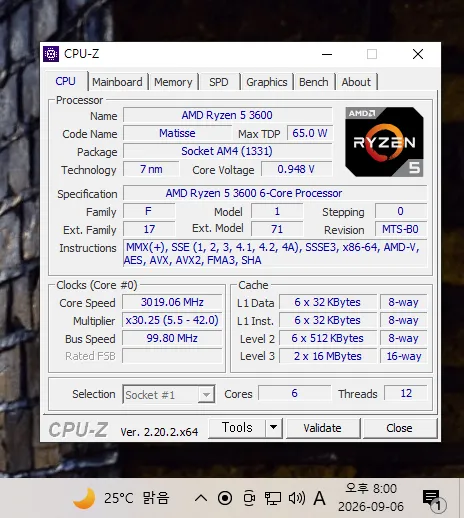464x518 pixels.
Task: Open the volume speaker tray icon
Action: [297, 498]
